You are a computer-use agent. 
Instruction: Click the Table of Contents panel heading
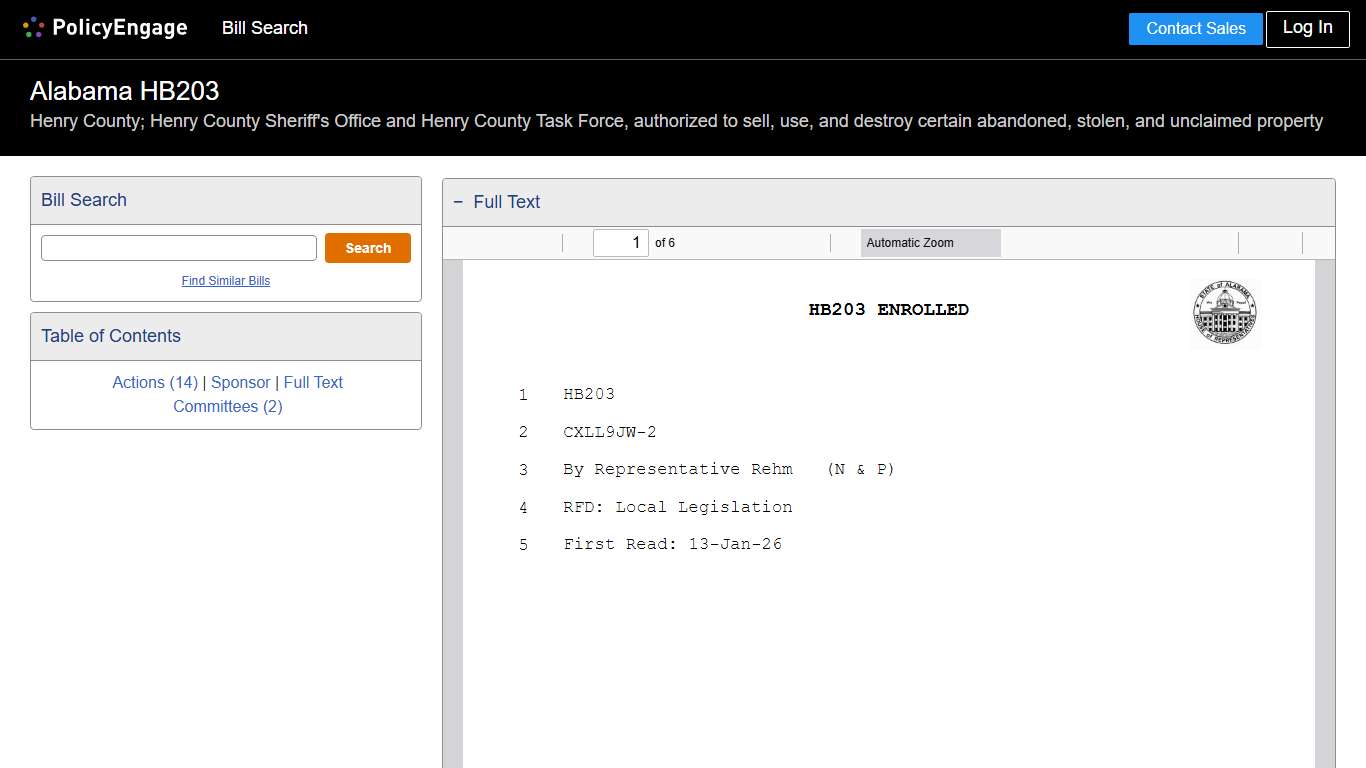(111, 336)
